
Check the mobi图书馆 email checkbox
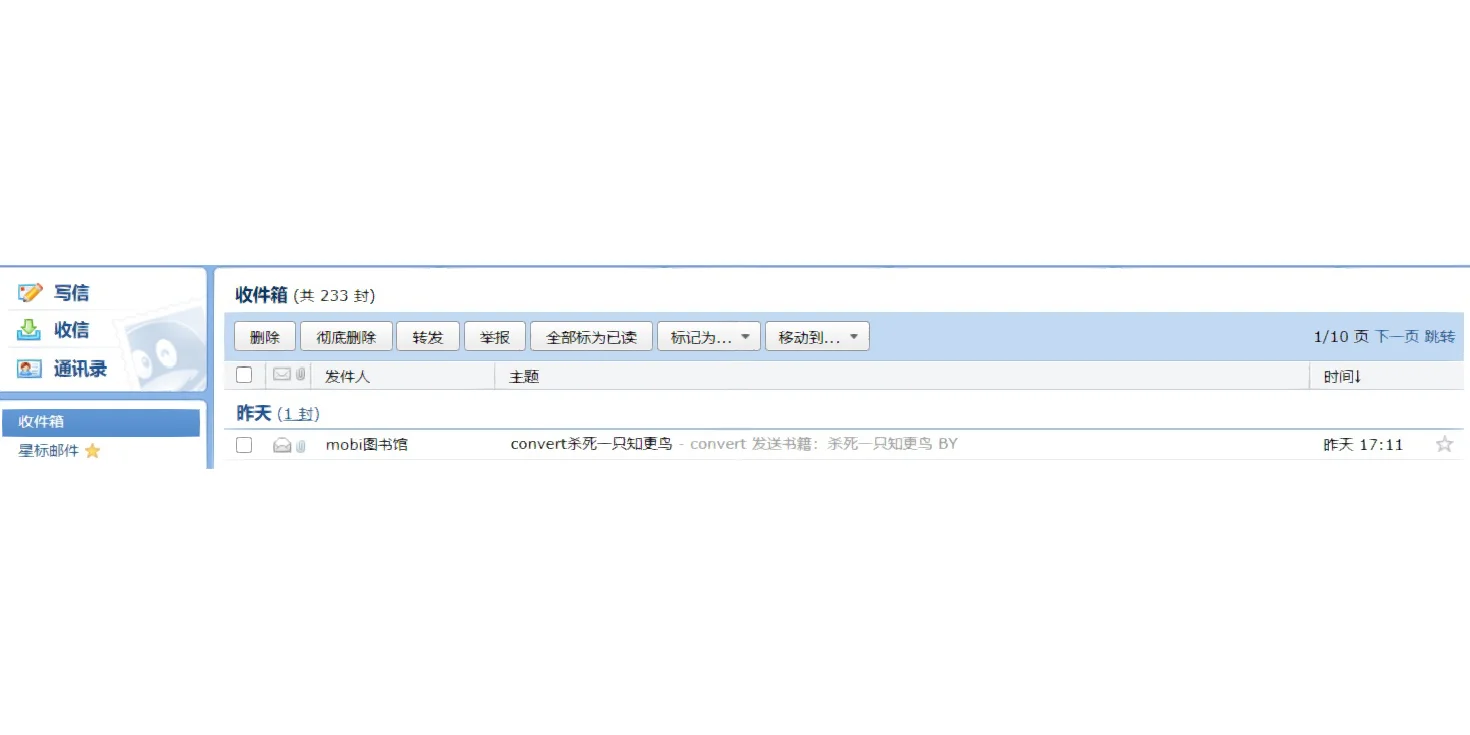(244, 445)
